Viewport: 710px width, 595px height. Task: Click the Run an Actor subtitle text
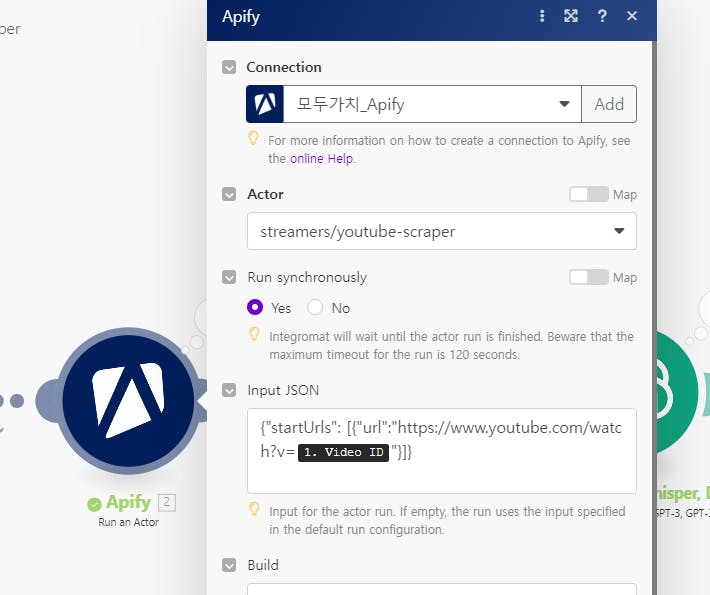tap(128, 522)
